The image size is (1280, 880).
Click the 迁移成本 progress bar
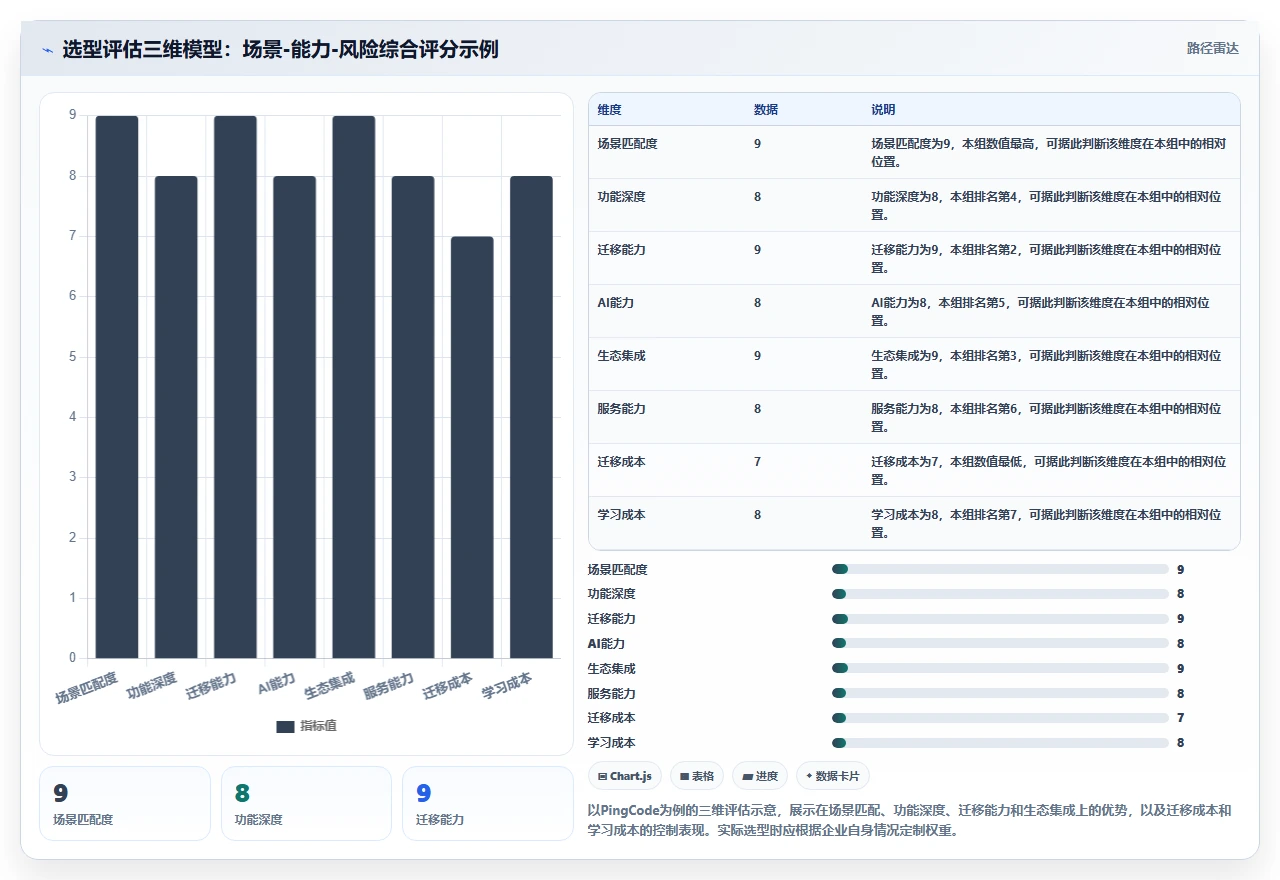1000,718
